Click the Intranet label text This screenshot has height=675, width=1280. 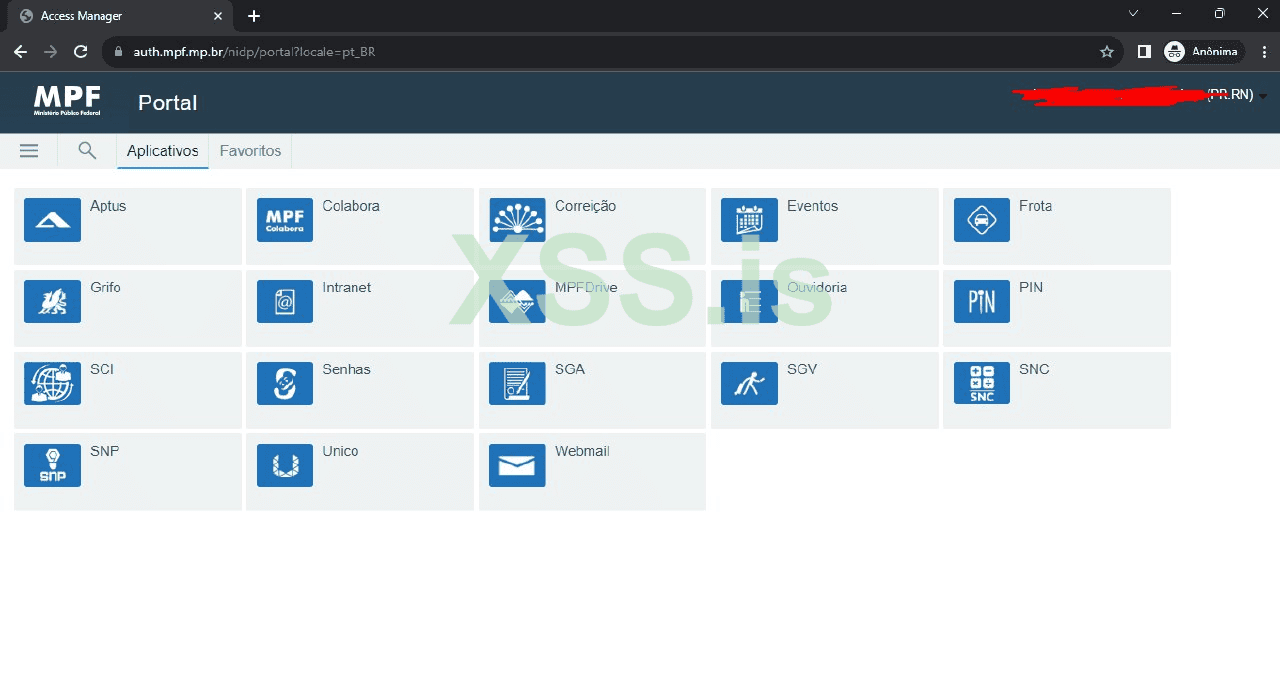(x=346, y=287)
